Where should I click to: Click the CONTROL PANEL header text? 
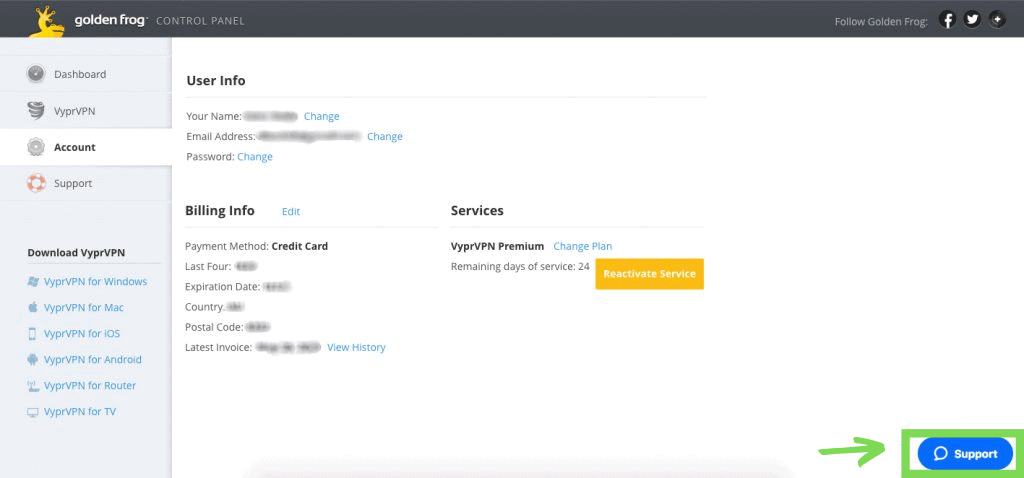point(200,21)
